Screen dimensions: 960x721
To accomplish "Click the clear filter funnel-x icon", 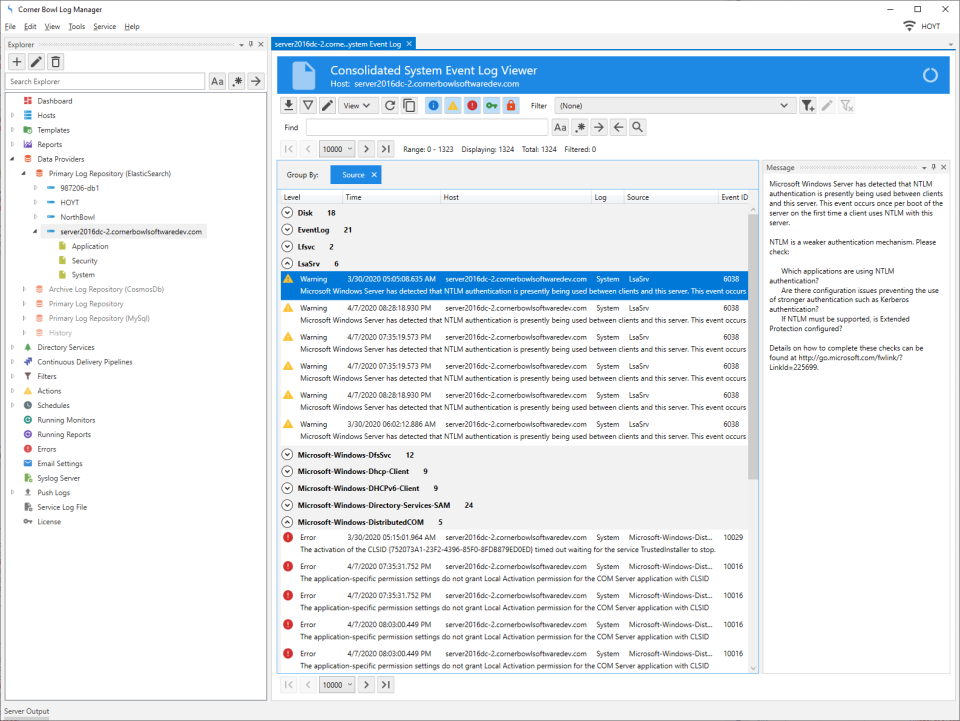I will [847, 106].
